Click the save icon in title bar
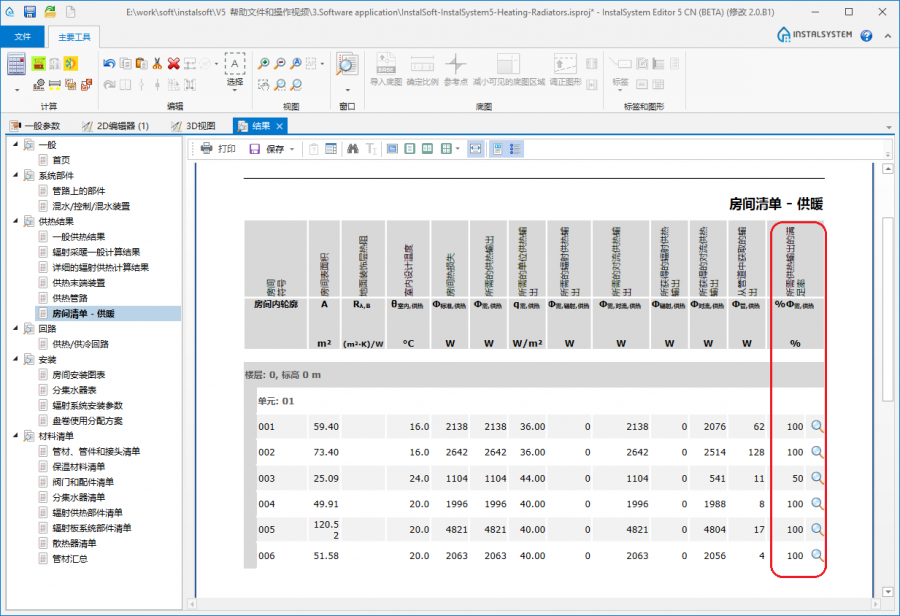This screenshot has height=616, width=900. [30, 11]
